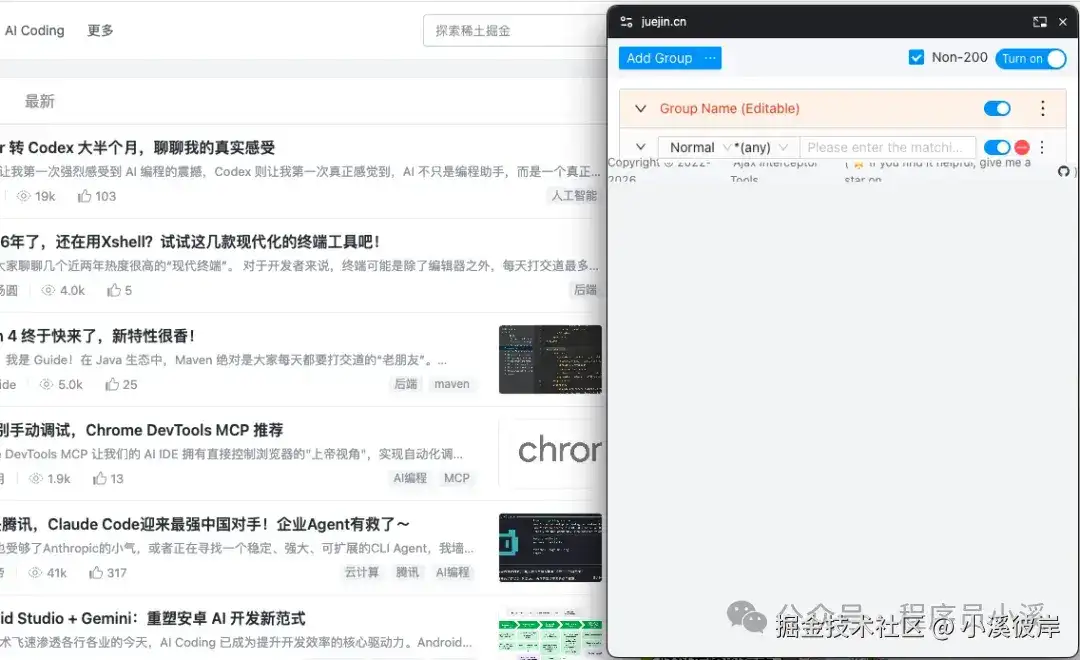Open the 更多 navigation menu
The image size is (1080, 660).
coord(100,30)
